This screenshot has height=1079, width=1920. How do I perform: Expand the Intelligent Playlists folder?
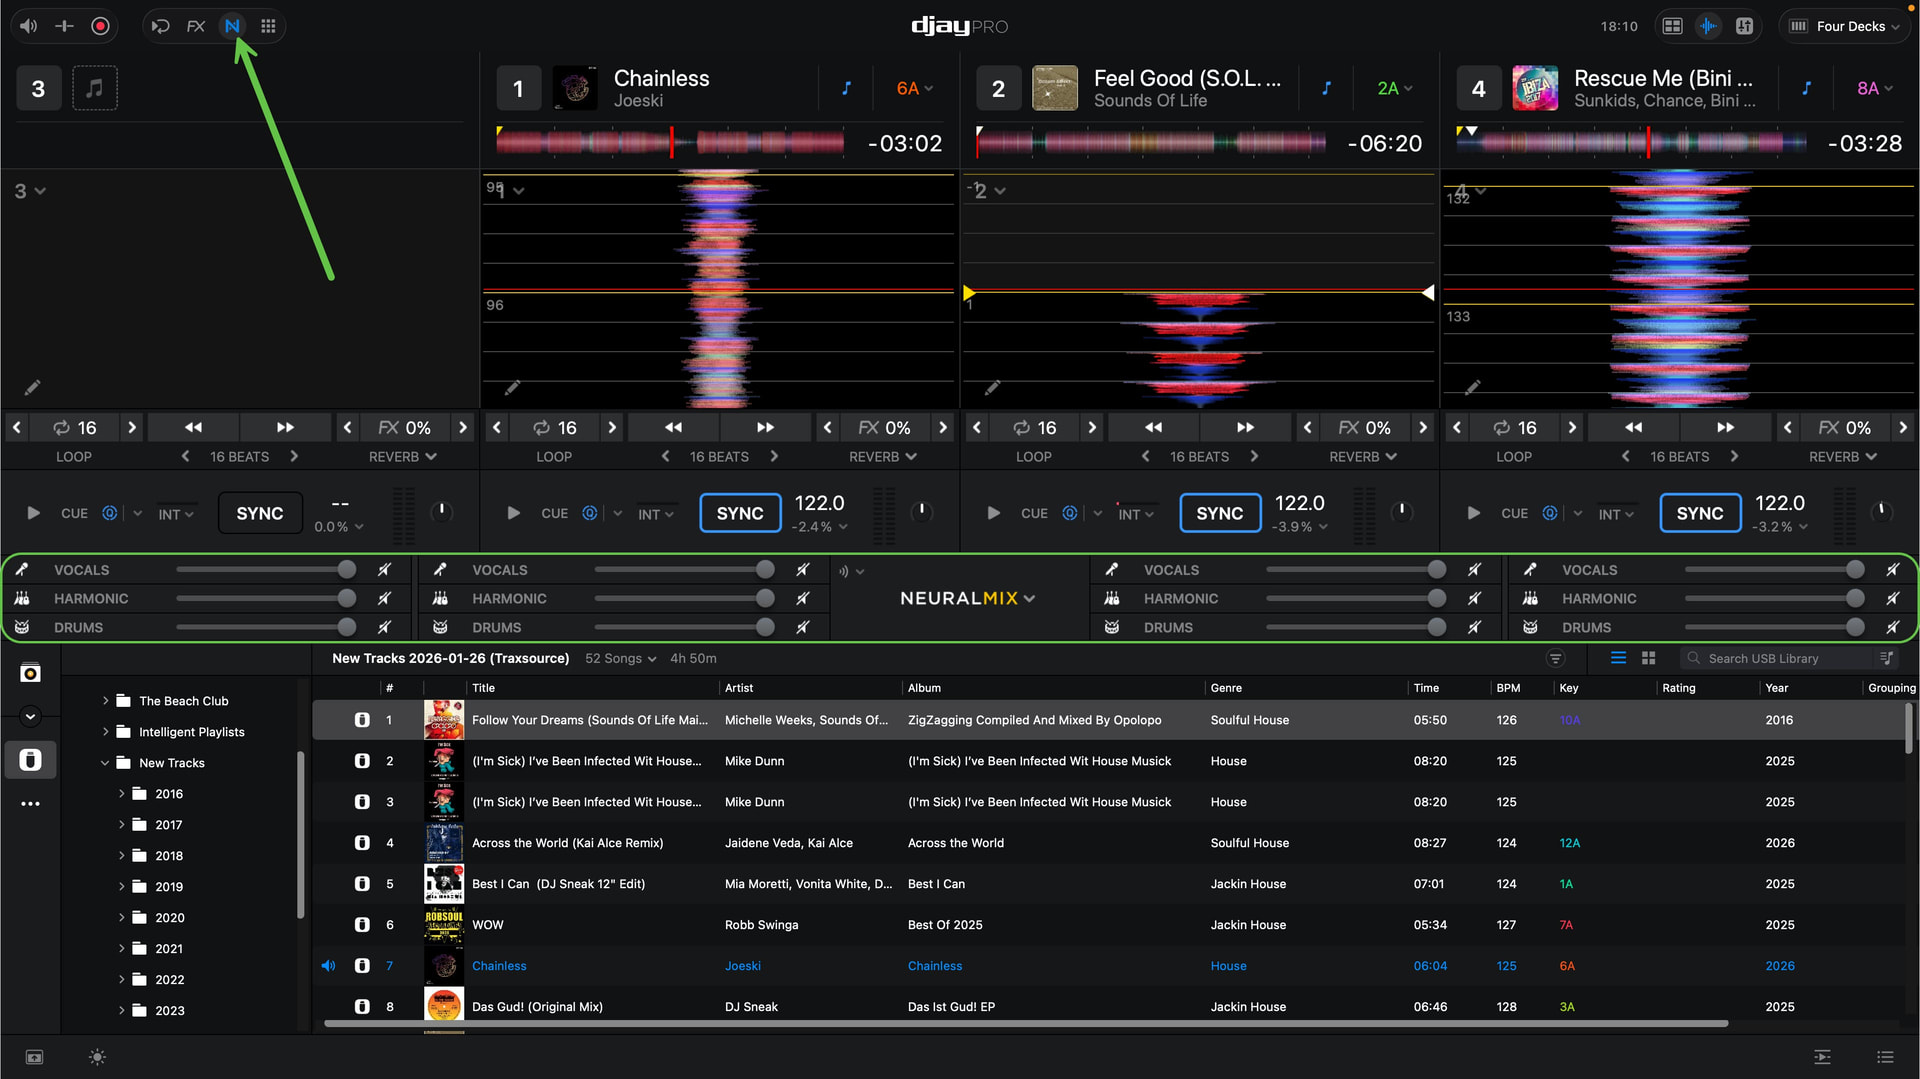[x=106, y=732]
